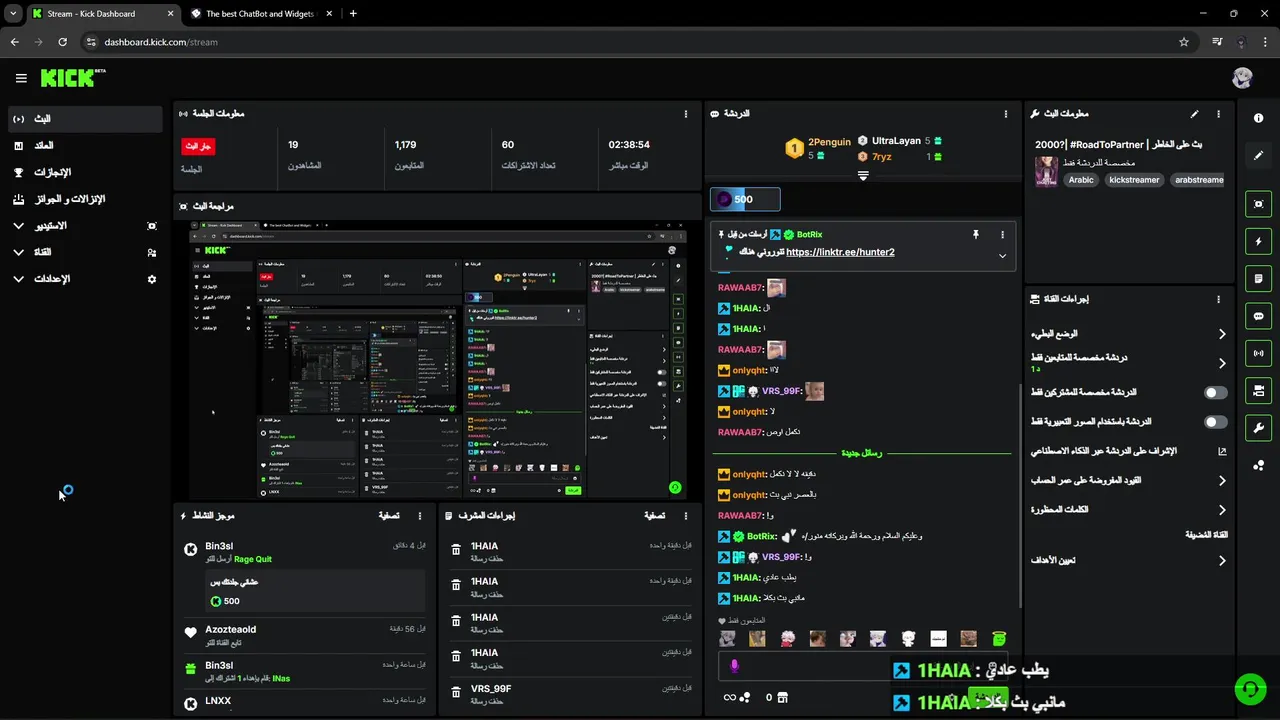Screen dimensions: 1280x720
Task: Click the Arabic stream tag
Action: (x=1081, y=180)
